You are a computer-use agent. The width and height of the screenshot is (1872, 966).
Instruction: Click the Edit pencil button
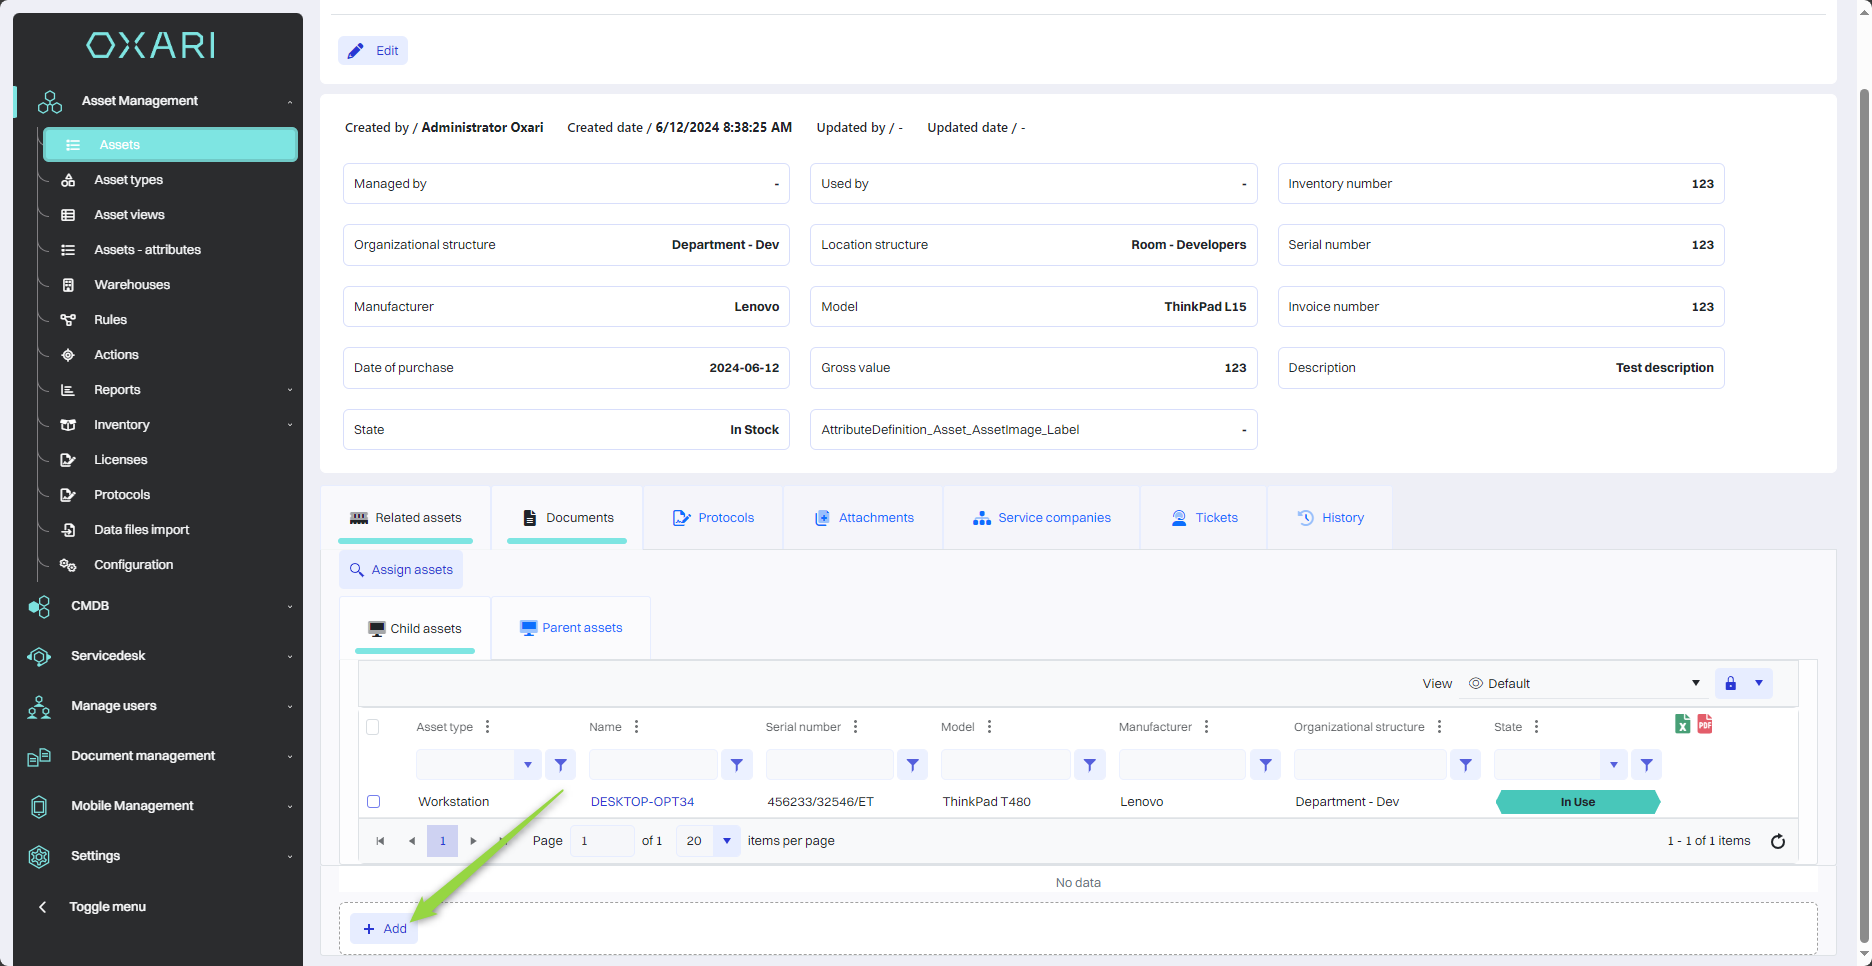373,51
